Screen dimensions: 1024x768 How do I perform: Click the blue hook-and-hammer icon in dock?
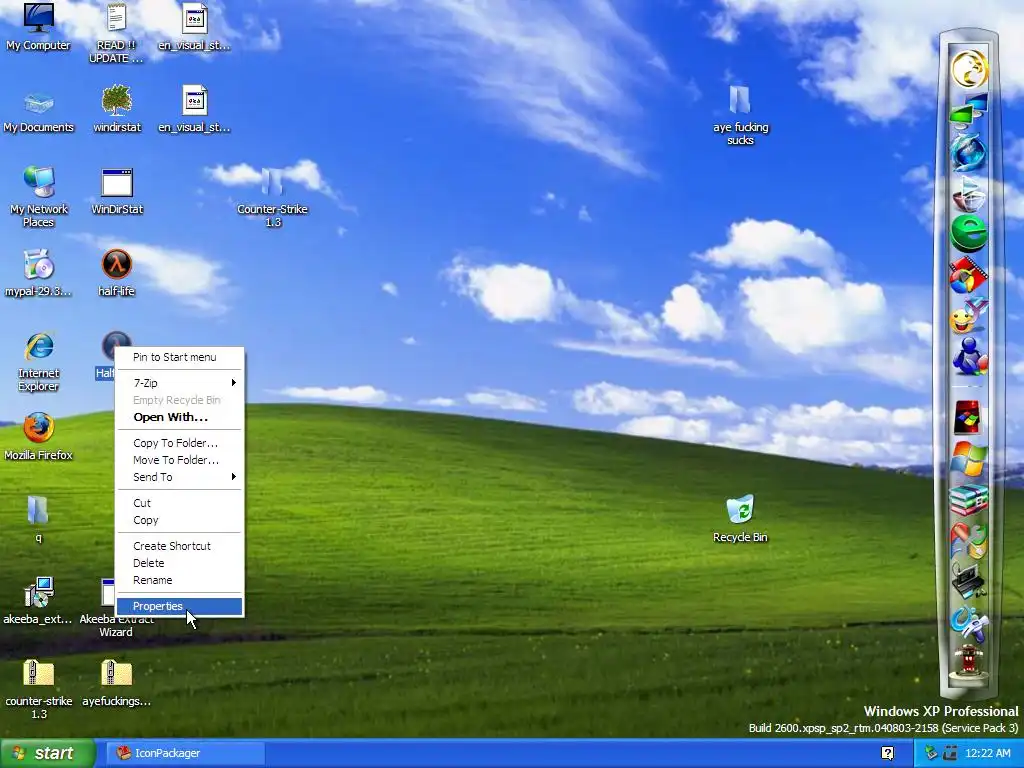point(969,622)
